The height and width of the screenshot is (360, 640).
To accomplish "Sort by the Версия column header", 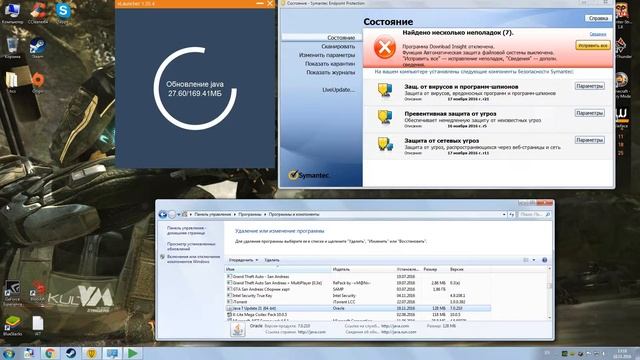I will (469, 269).
